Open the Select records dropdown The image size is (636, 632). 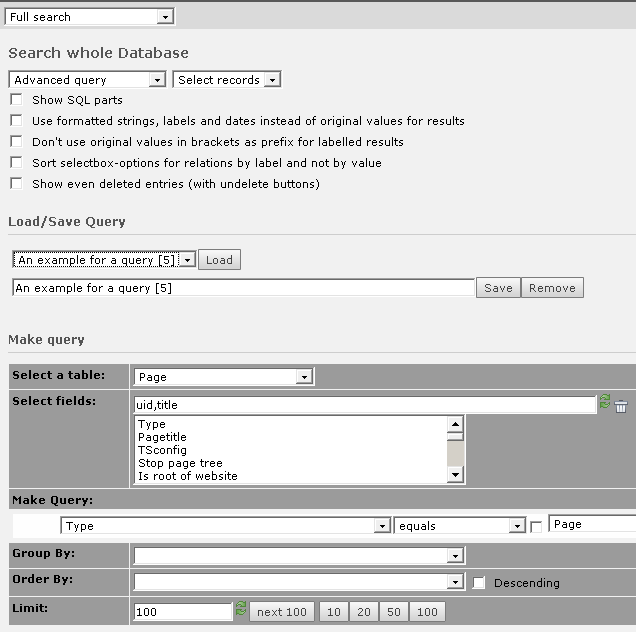pyautogui.click(x=226, y=80)
